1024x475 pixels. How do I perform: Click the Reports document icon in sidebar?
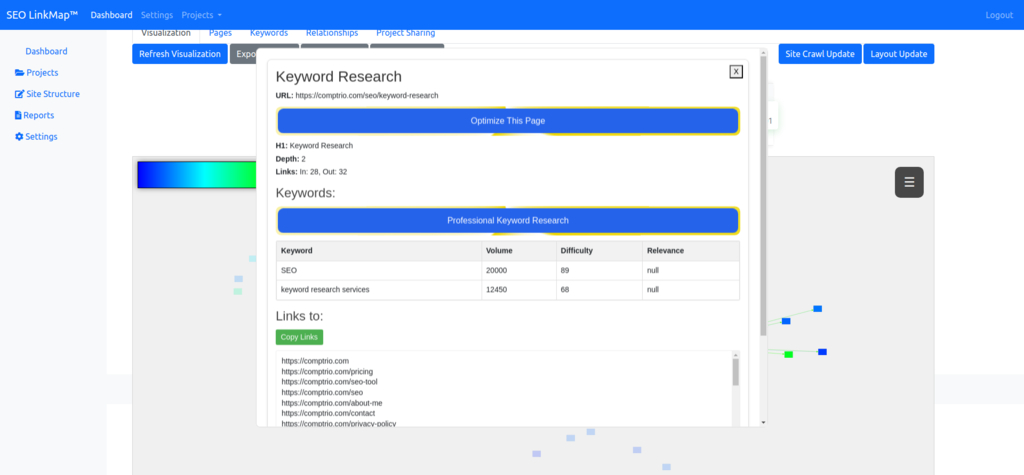[18, 116]
